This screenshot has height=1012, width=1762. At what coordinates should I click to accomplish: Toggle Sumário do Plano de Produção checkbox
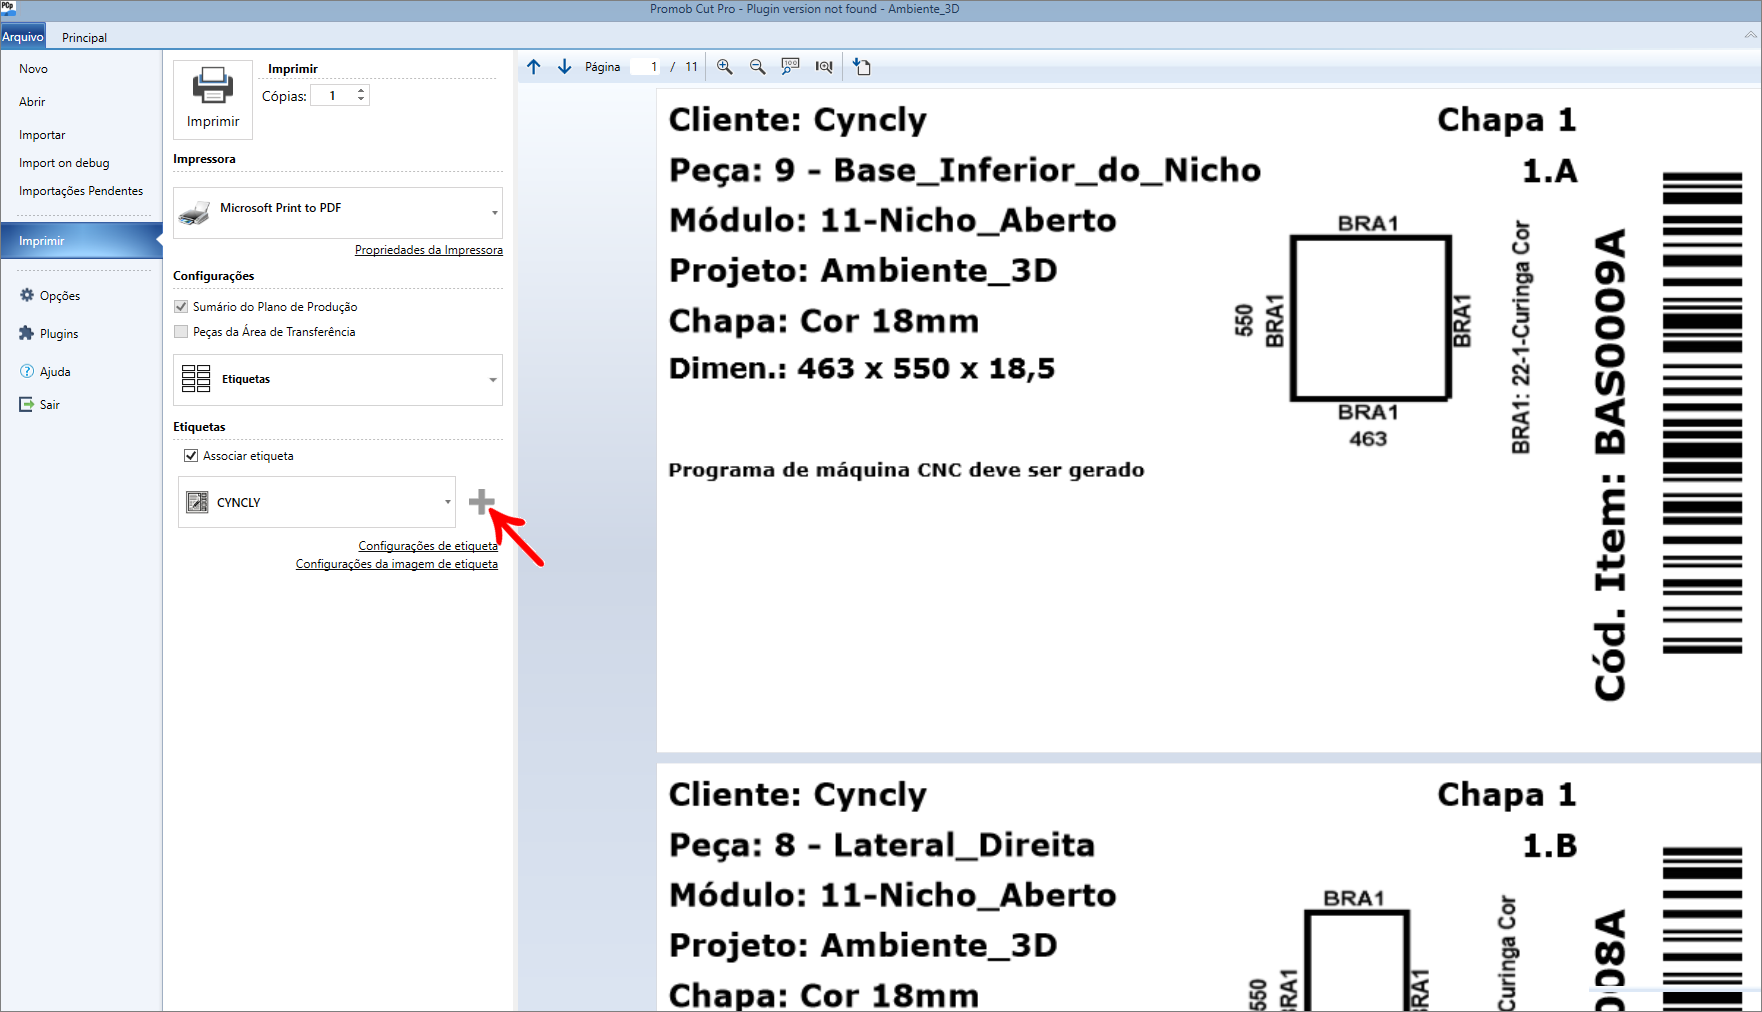[181, 307]
